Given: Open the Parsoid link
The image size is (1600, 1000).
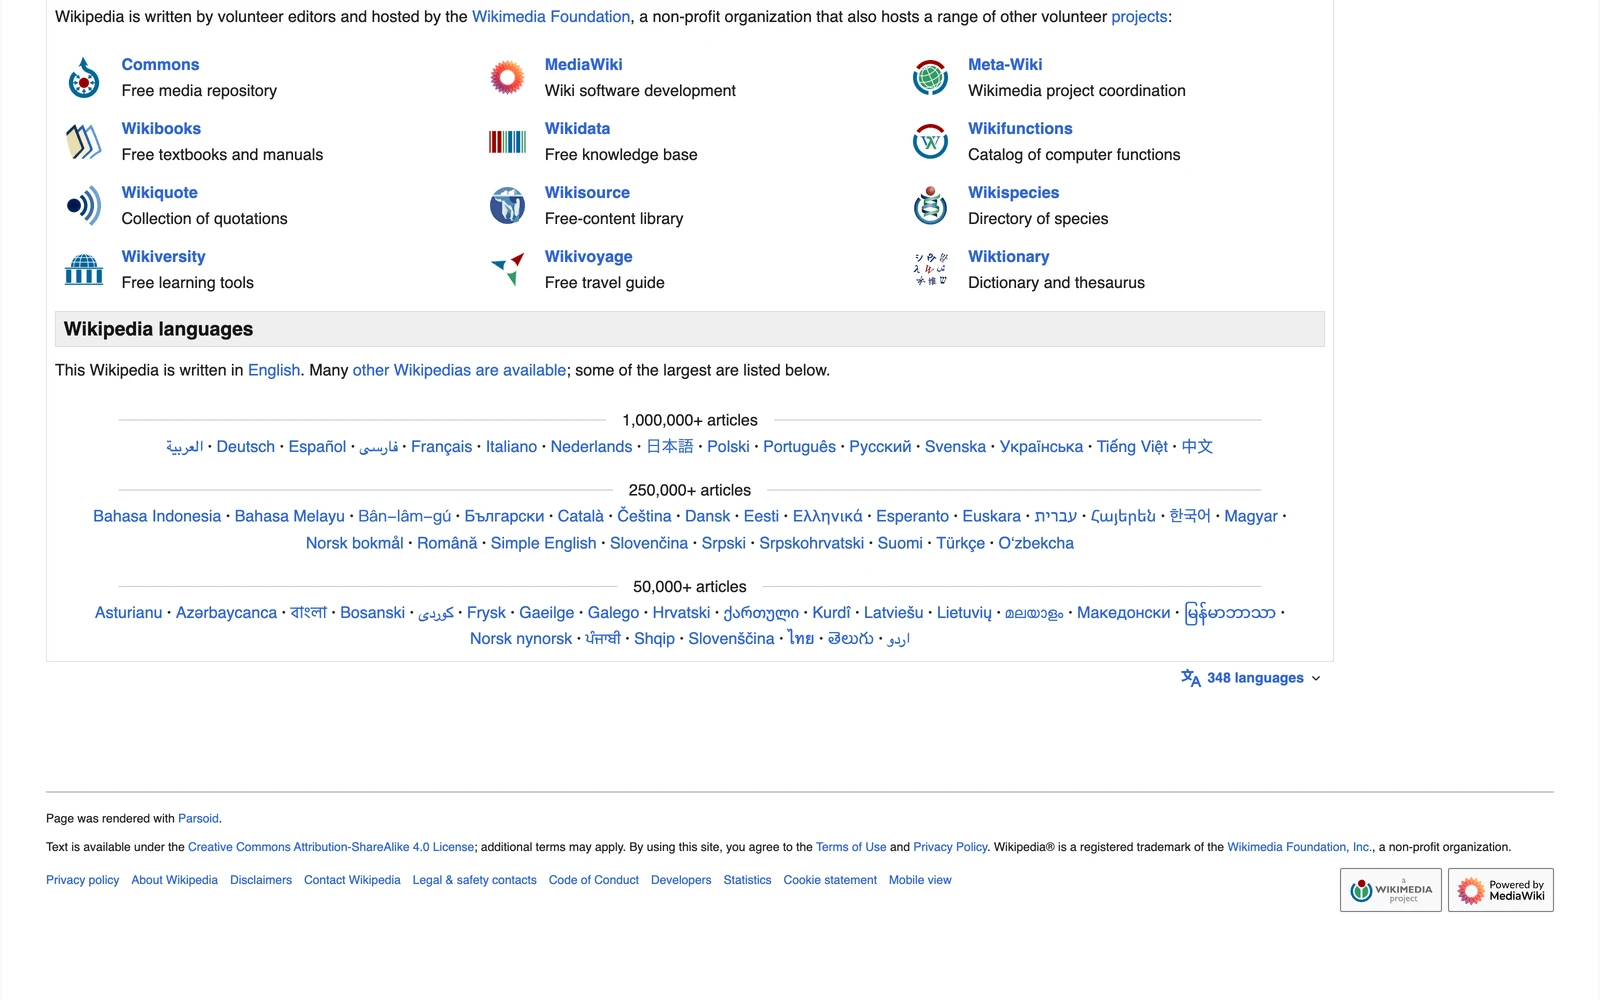Looking at the screenshot, I should [198, 818].
